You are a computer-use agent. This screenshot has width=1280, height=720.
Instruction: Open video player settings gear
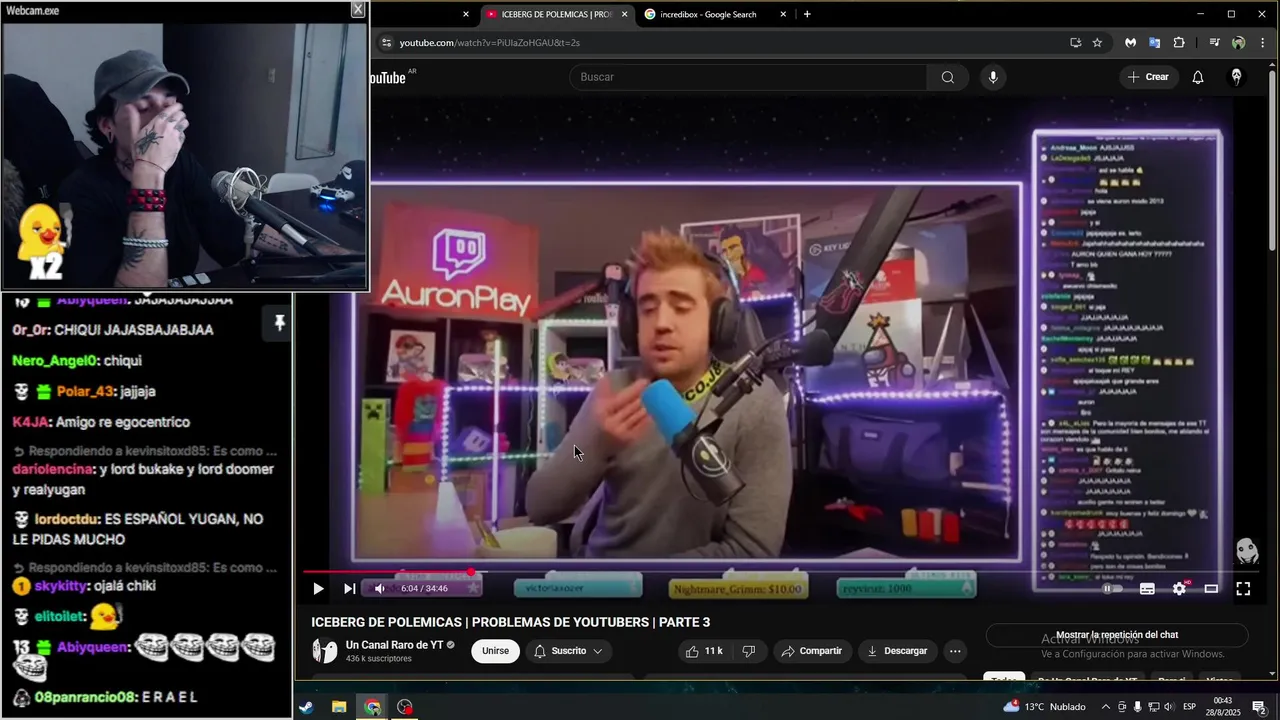point(1179,589)
